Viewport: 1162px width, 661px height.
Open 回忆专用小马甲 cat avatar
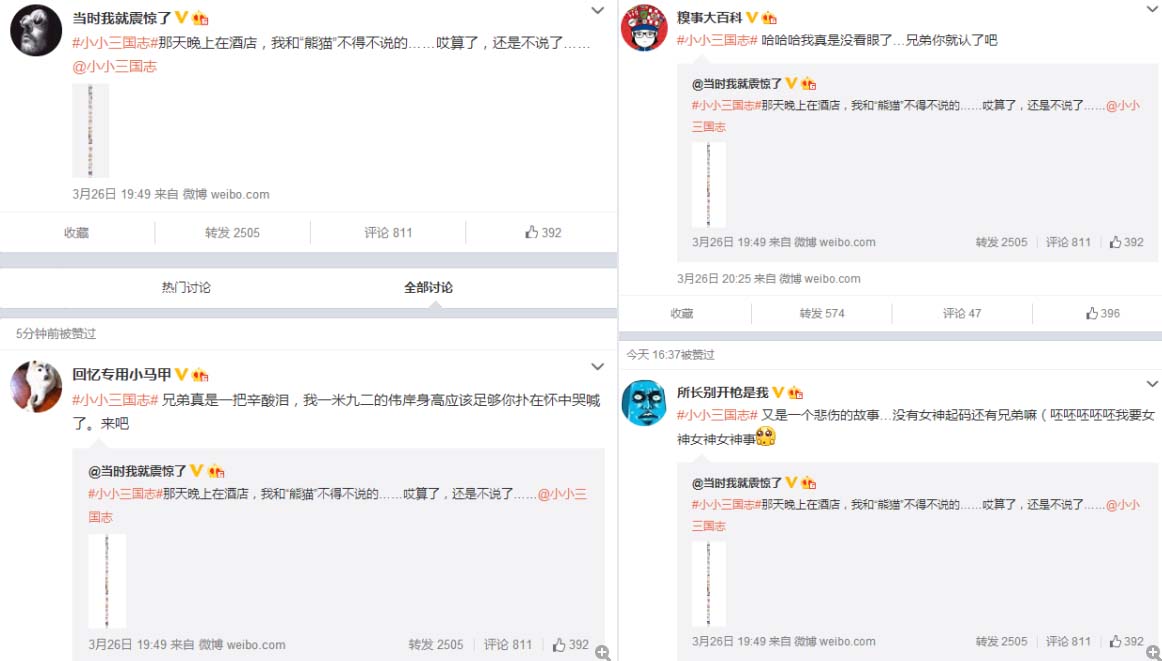[x=36, y=386]
